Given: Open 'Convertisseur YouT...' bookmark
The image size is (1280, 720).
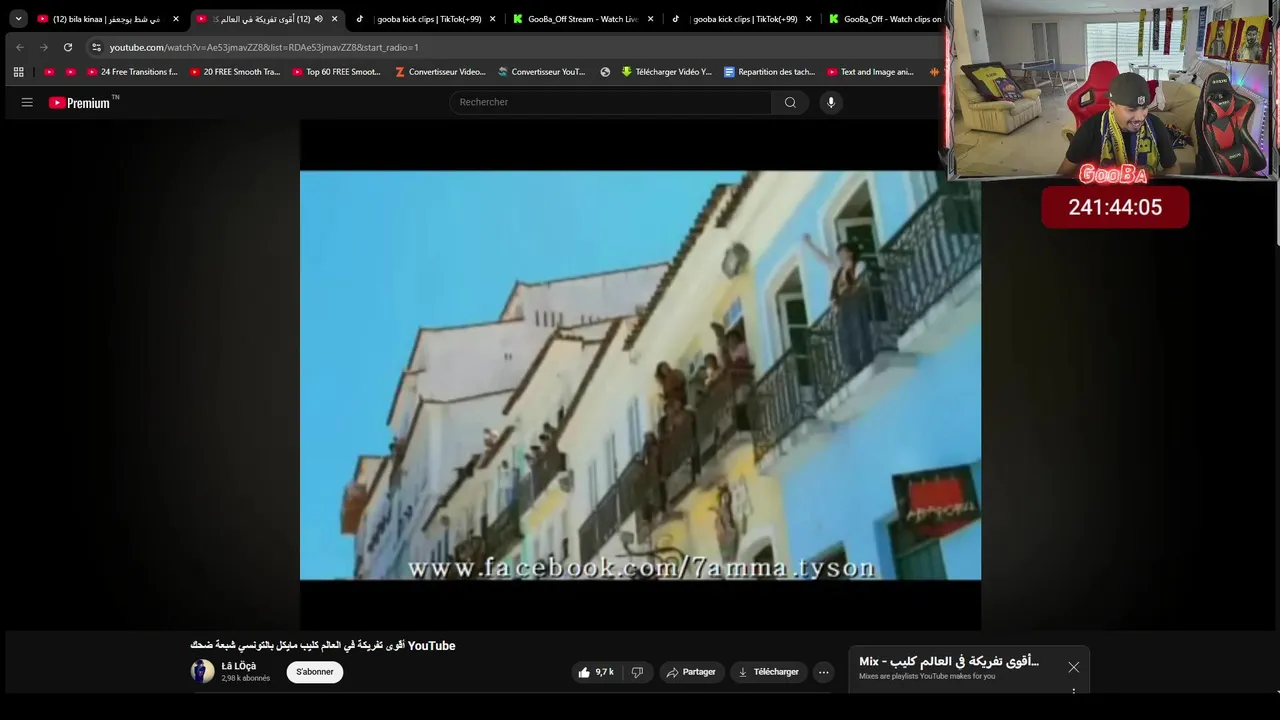Looking at the screenshot, I should 542,72.
